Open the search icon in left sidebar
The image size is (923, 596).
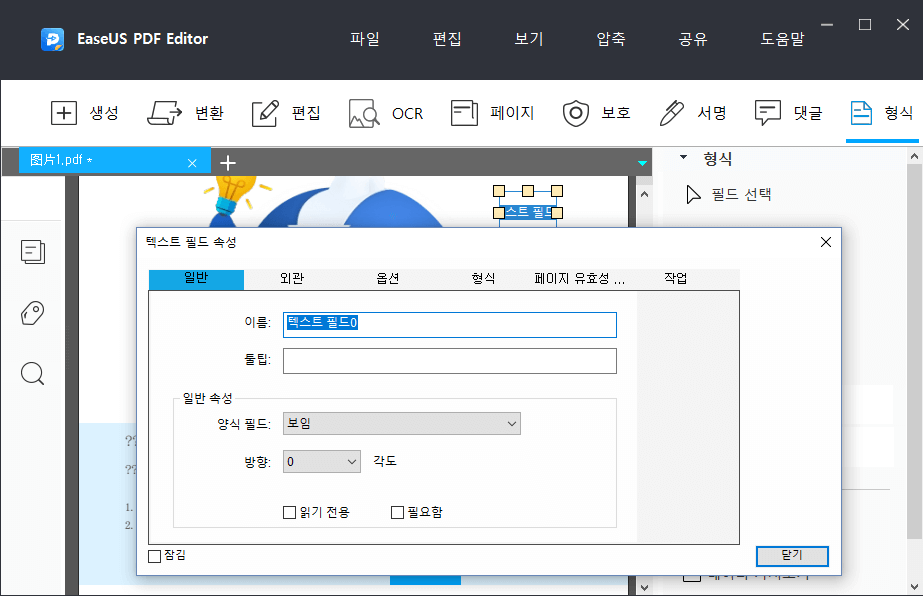[x=32, y=373]
